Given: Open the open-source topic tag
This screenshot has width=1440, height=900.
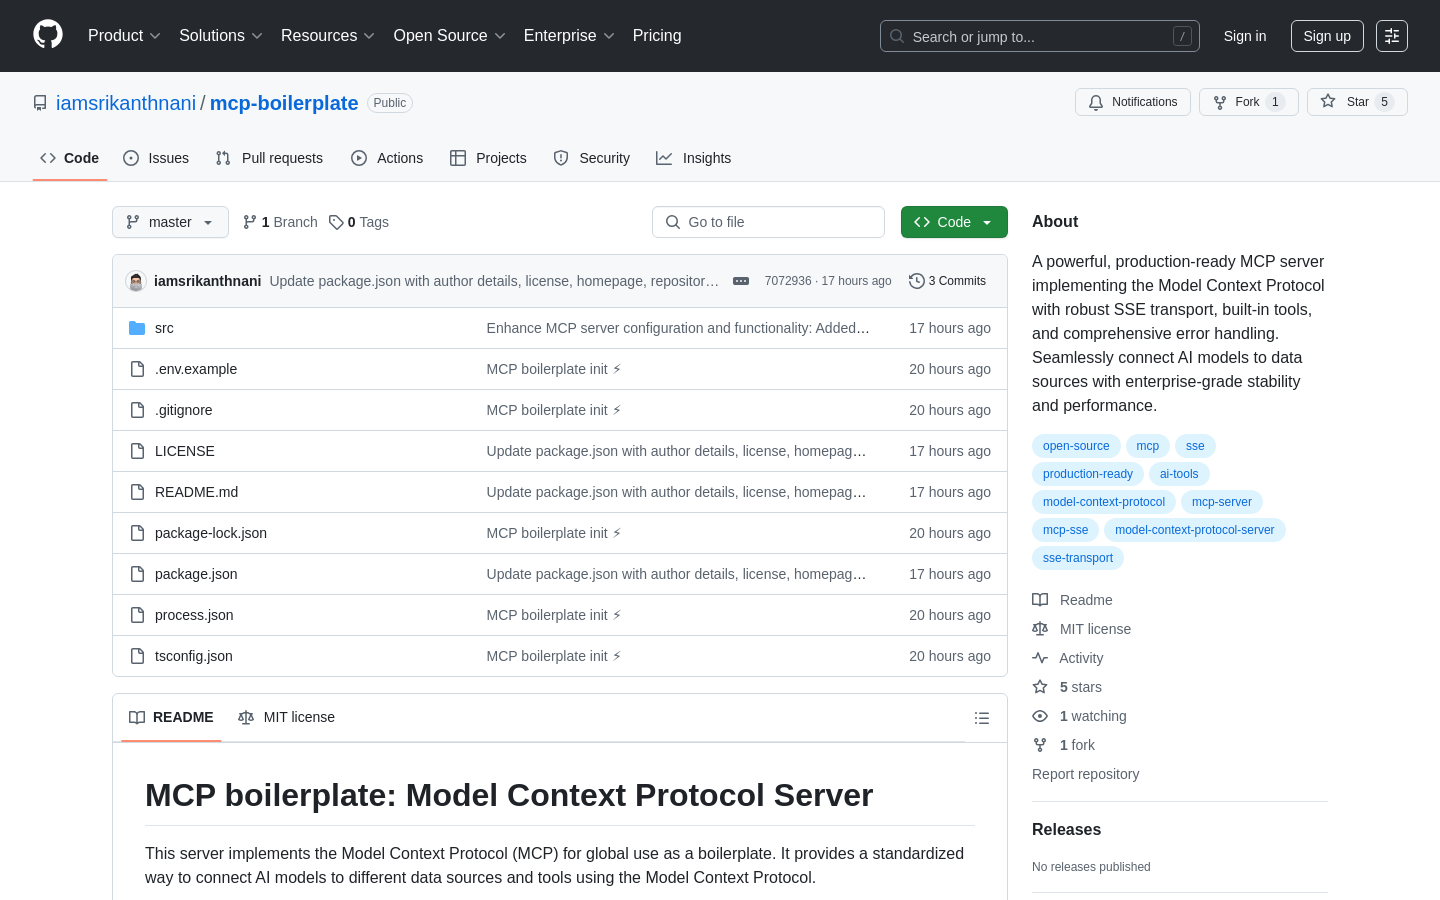Looking at the screenshot, I should 1076,446.
